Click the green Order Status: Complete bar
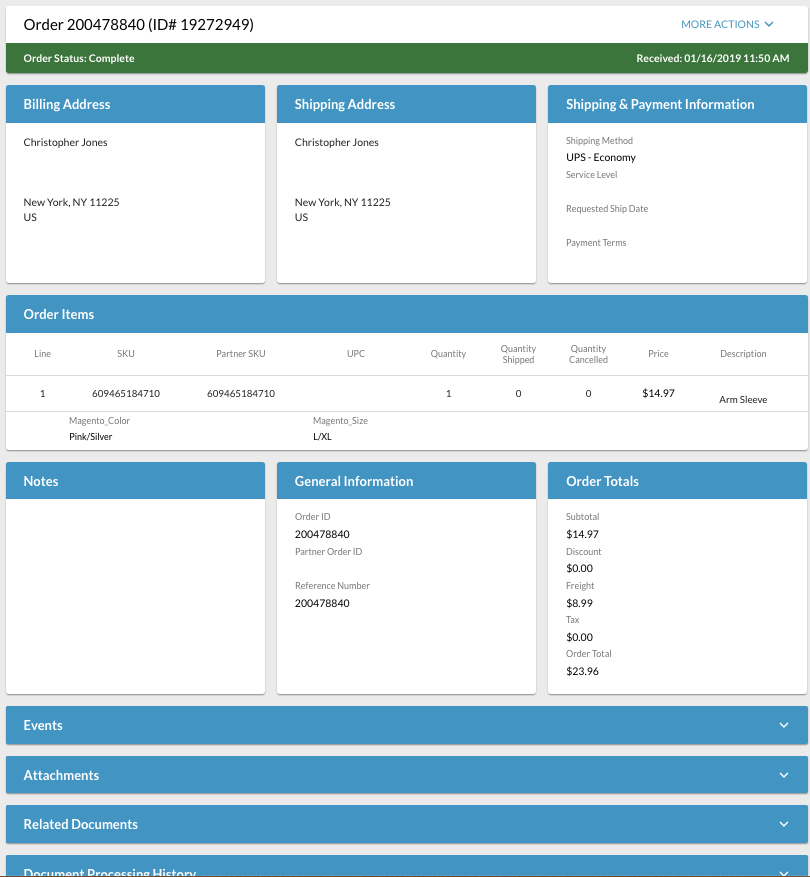This screenshot has width=810, height=877. [406, 58]
